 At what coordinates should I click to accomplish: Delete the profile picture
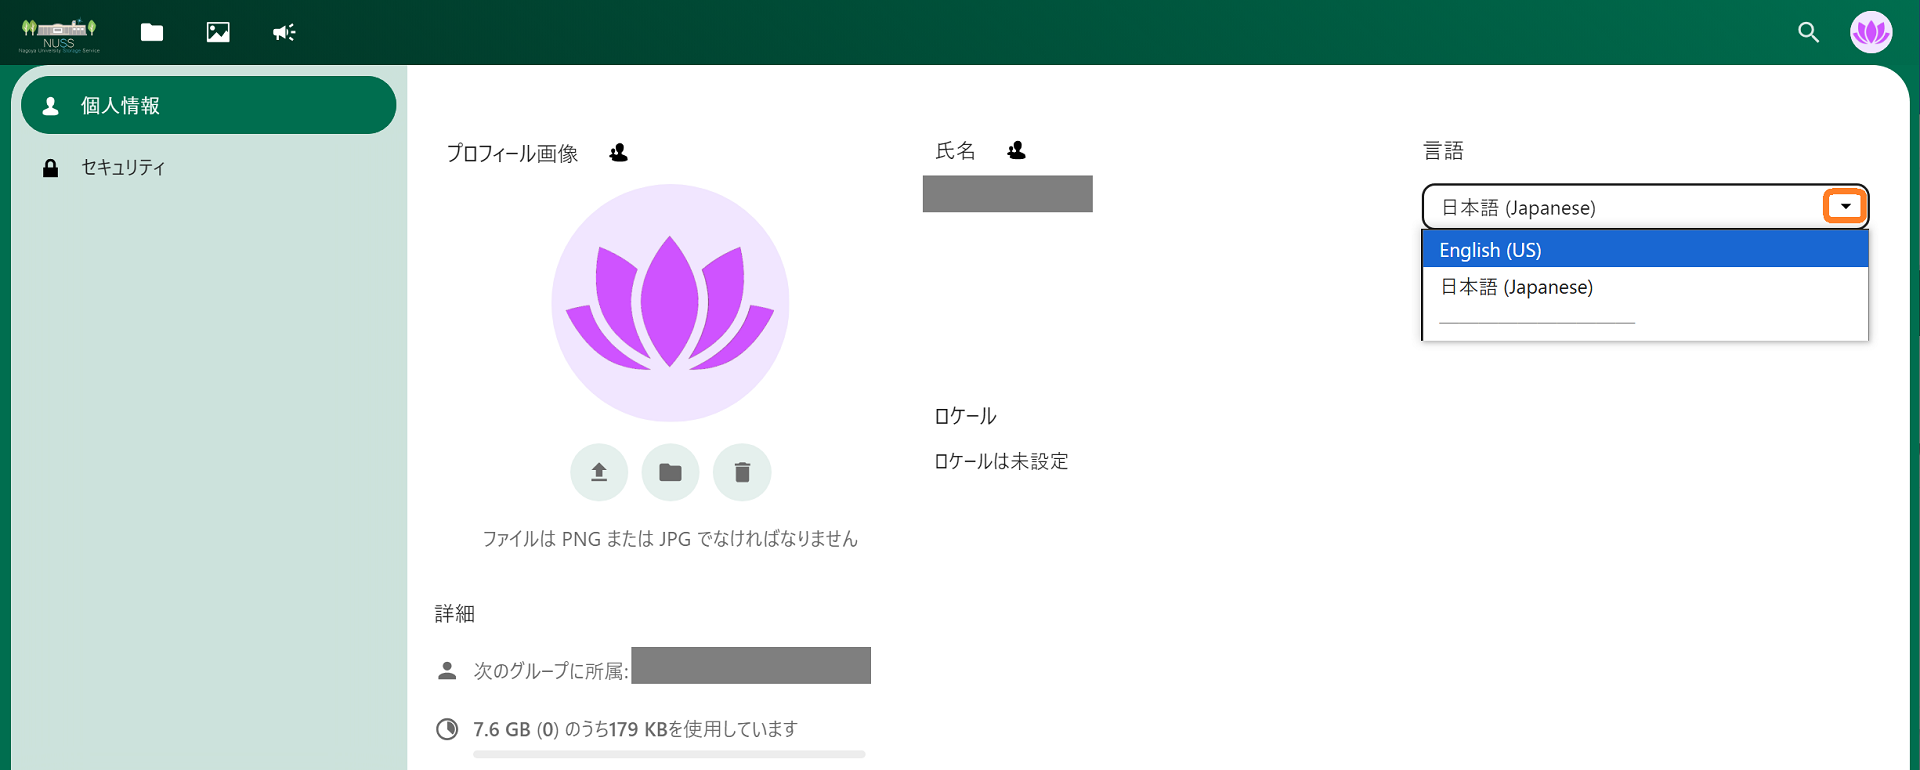pos(742,472)
